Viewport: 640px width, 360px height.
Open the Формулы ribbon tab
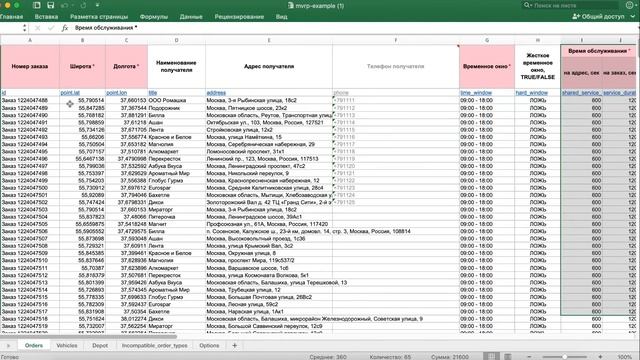(x=153, y=17)
